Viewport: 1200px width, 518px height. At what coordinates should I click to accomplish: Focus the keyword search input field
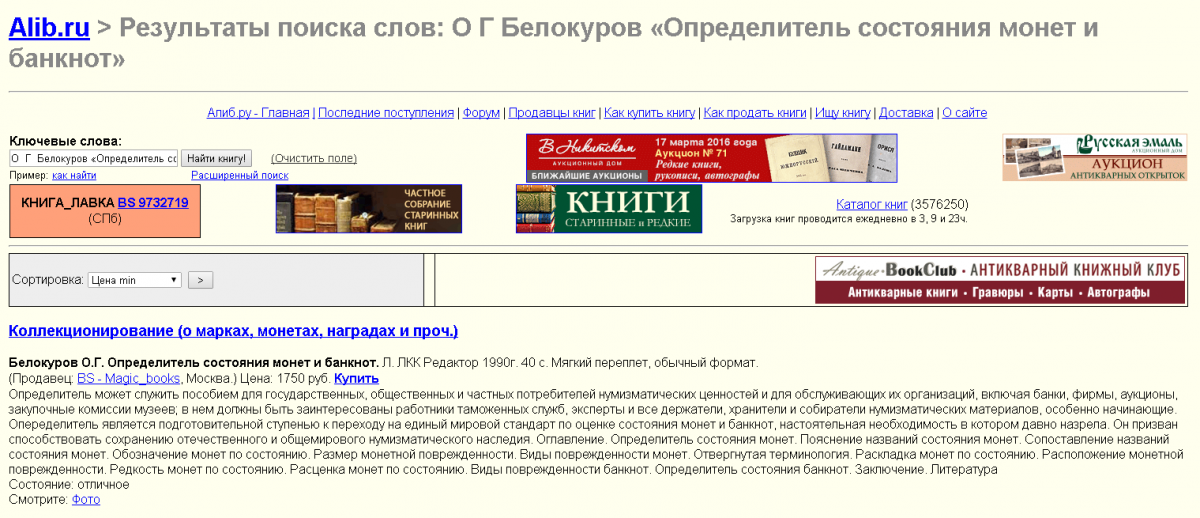(x=93, y=158)
